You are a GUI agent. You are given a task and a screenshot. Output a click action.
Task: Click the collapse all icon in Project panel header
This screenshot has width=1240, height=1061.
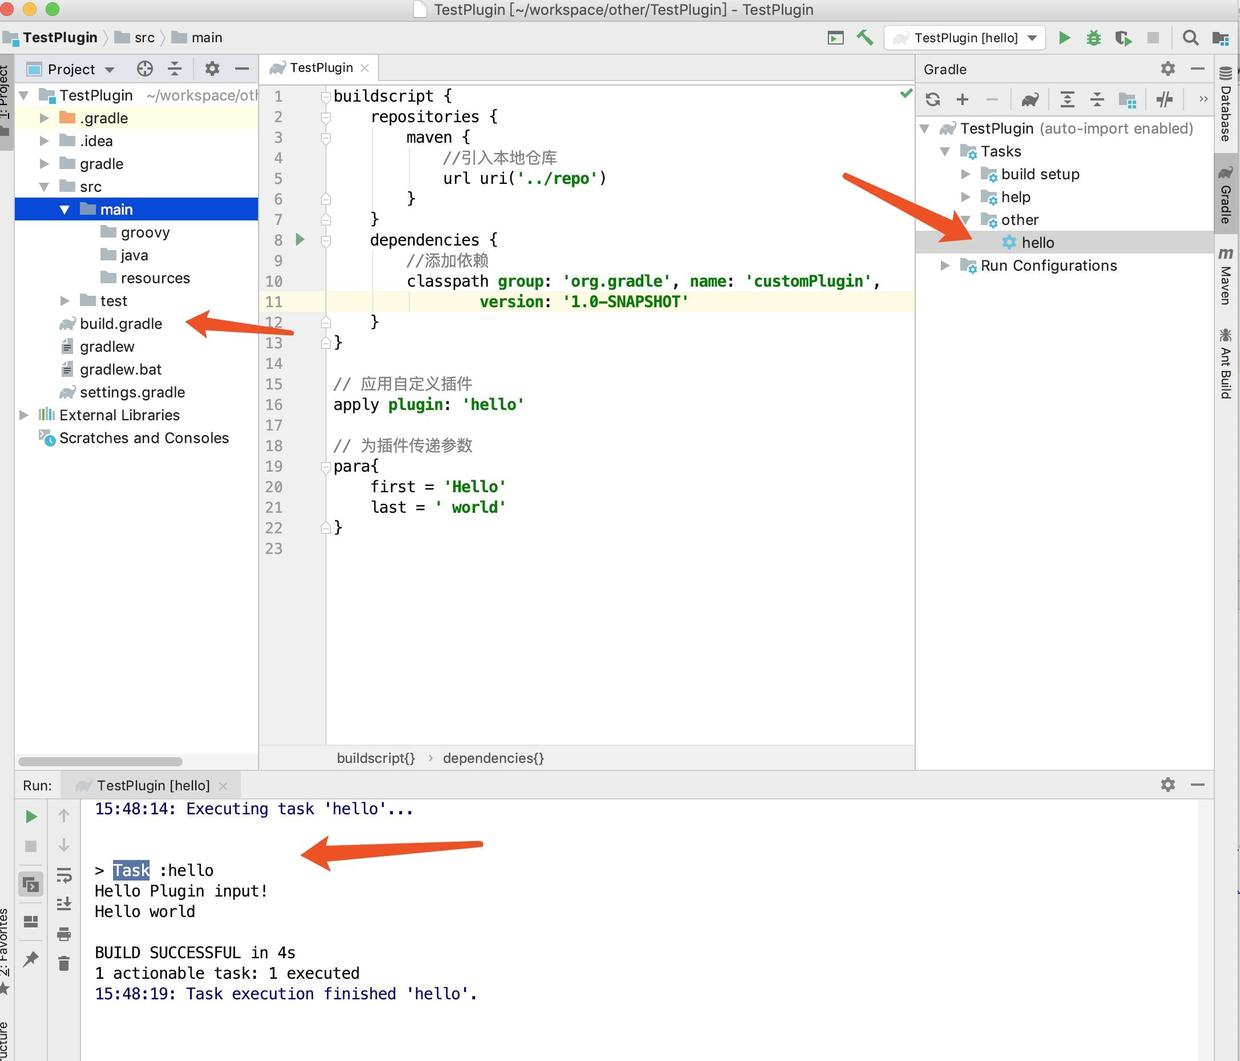(174, 69)
